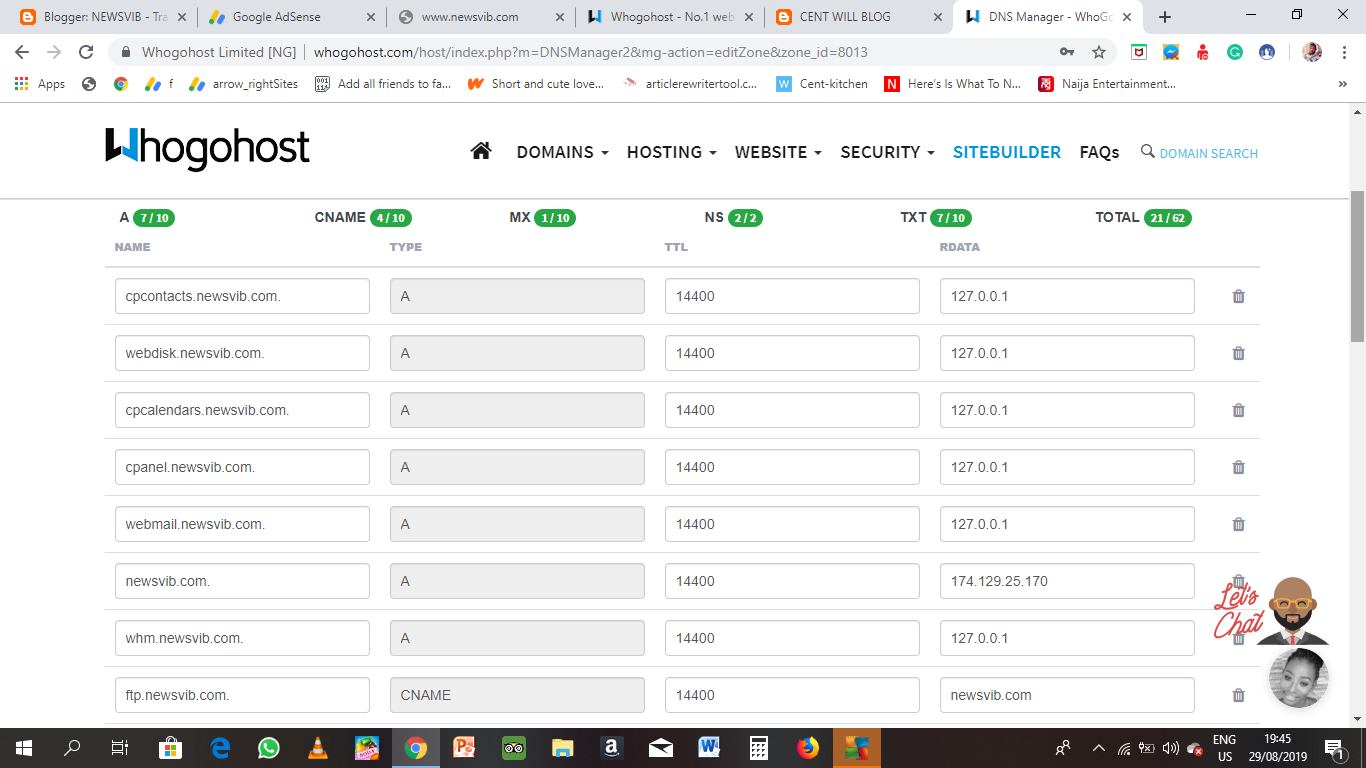Click the Whogohost logo
The height and width of the screenshot is (768, 1366).
pyautogui.click(x=207, y=148)
